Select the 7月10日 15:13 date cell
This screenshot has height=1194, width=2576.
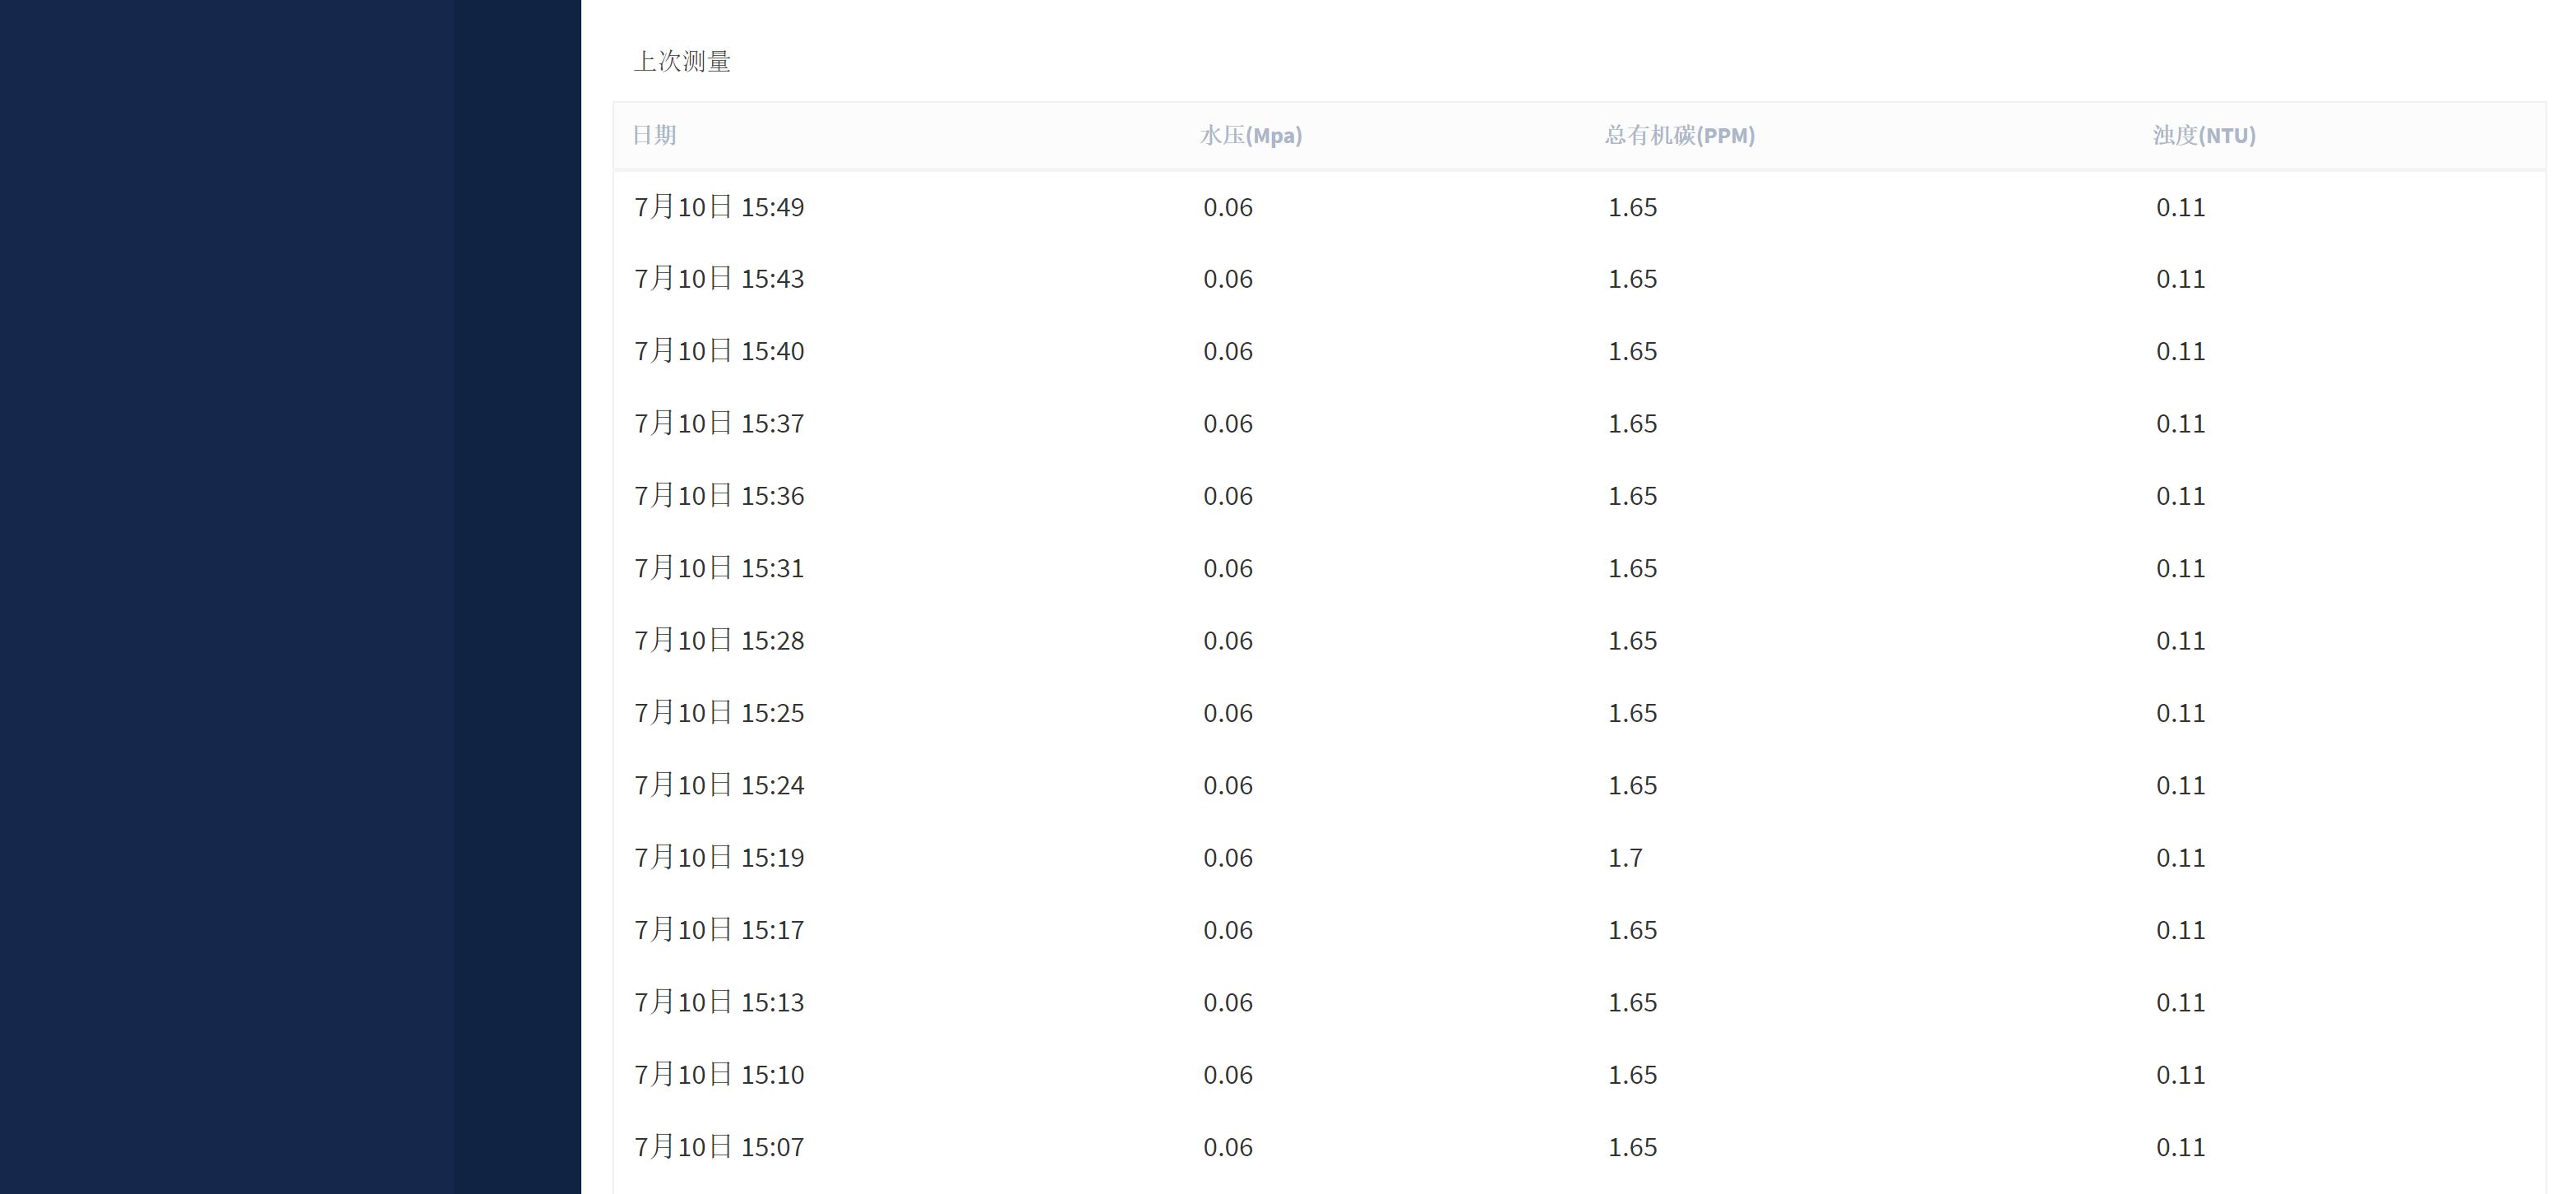pos(719,1002)
